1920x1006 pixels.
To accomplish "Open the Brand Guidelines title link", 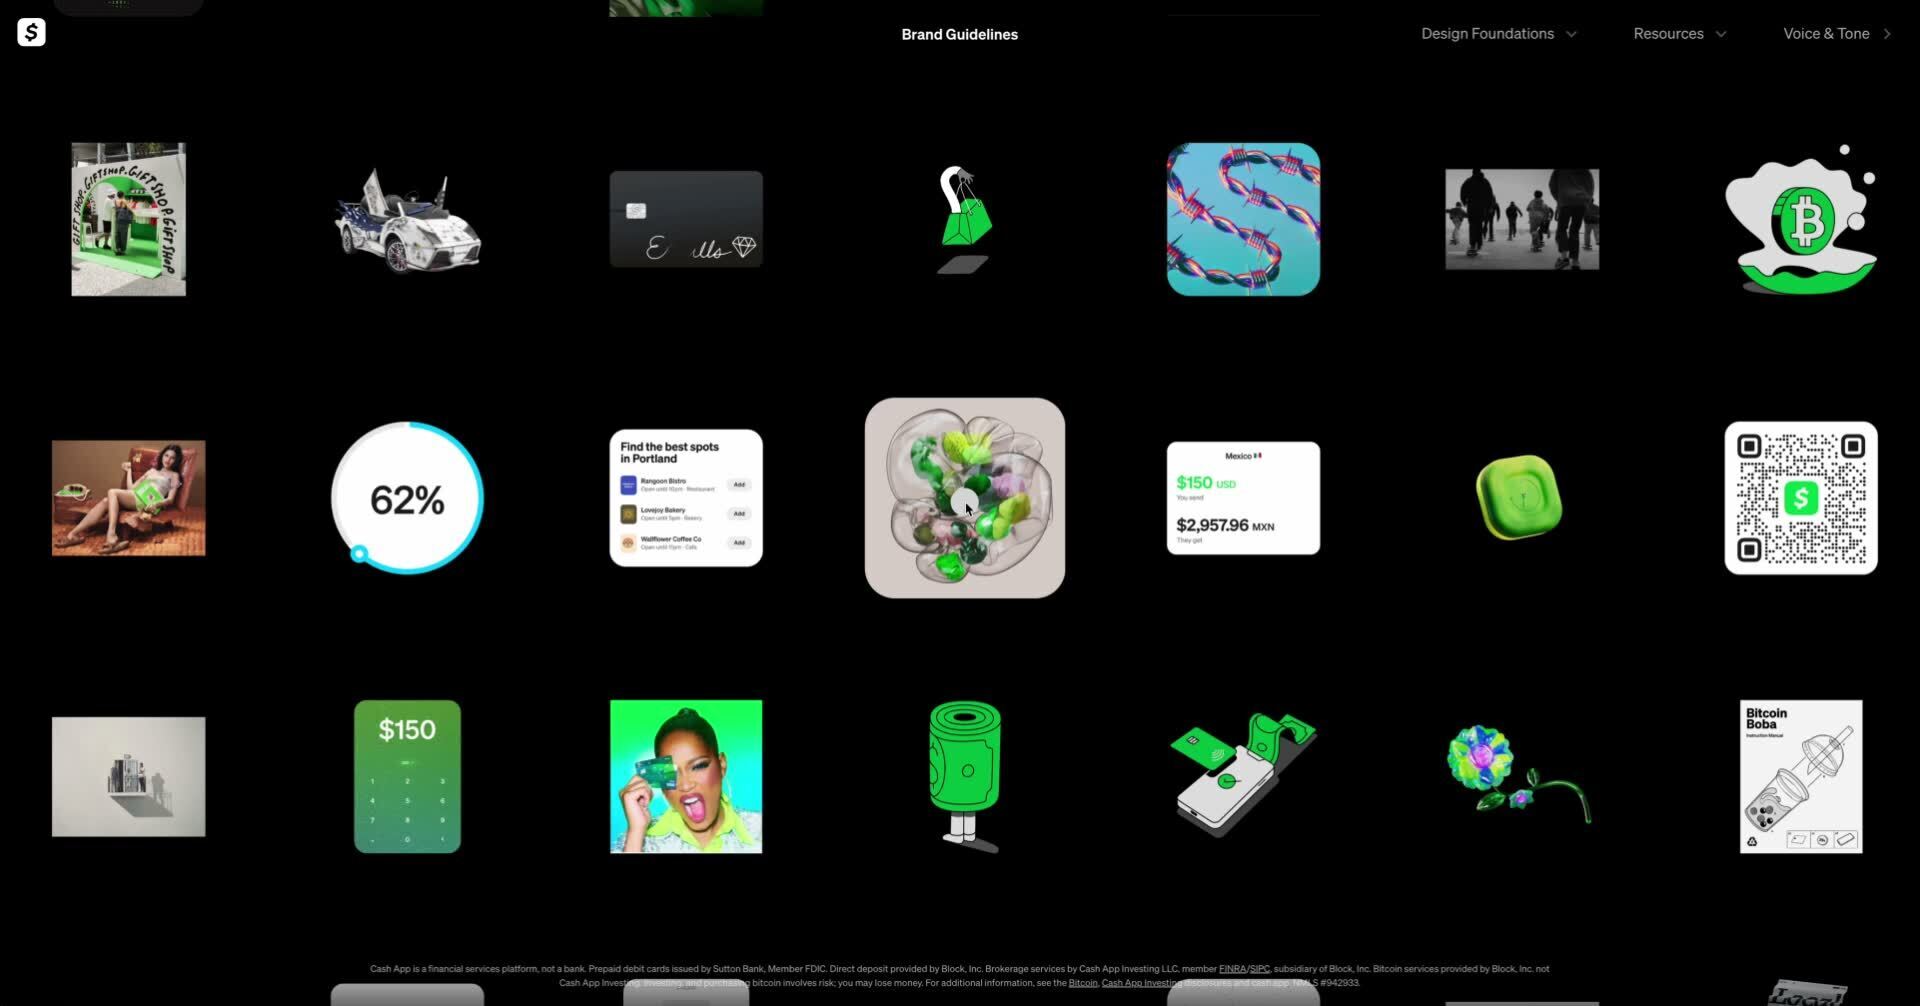I will [959, 34].
